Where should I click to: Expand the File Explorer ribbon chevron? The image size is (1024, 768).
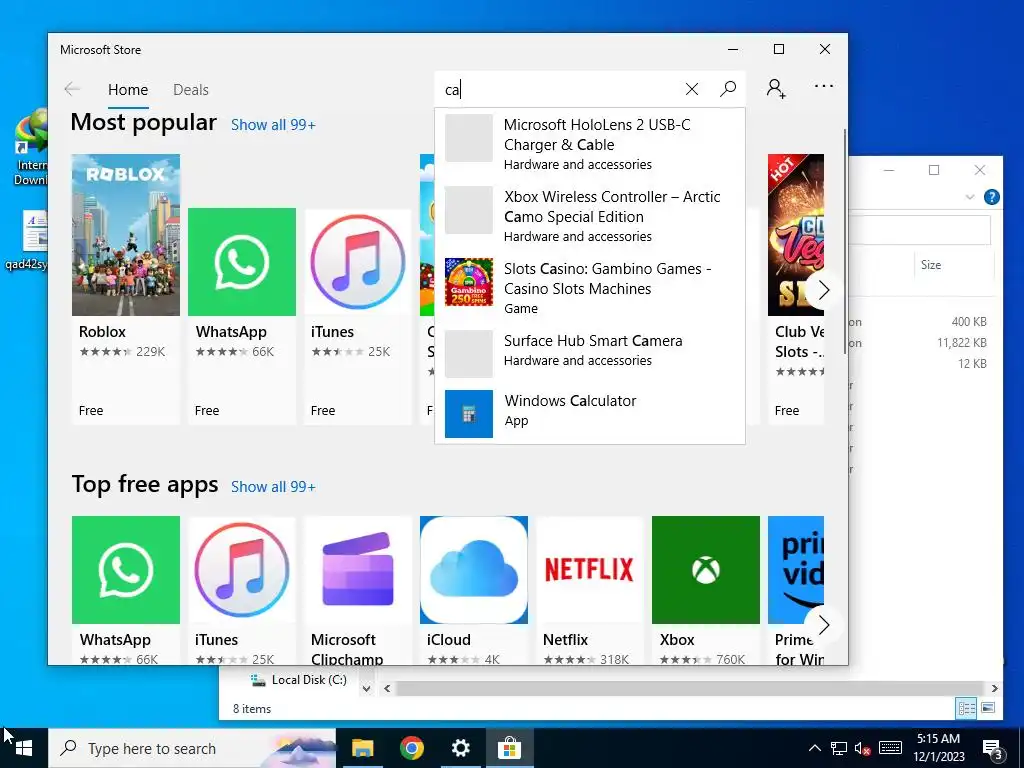coord(970,197)
